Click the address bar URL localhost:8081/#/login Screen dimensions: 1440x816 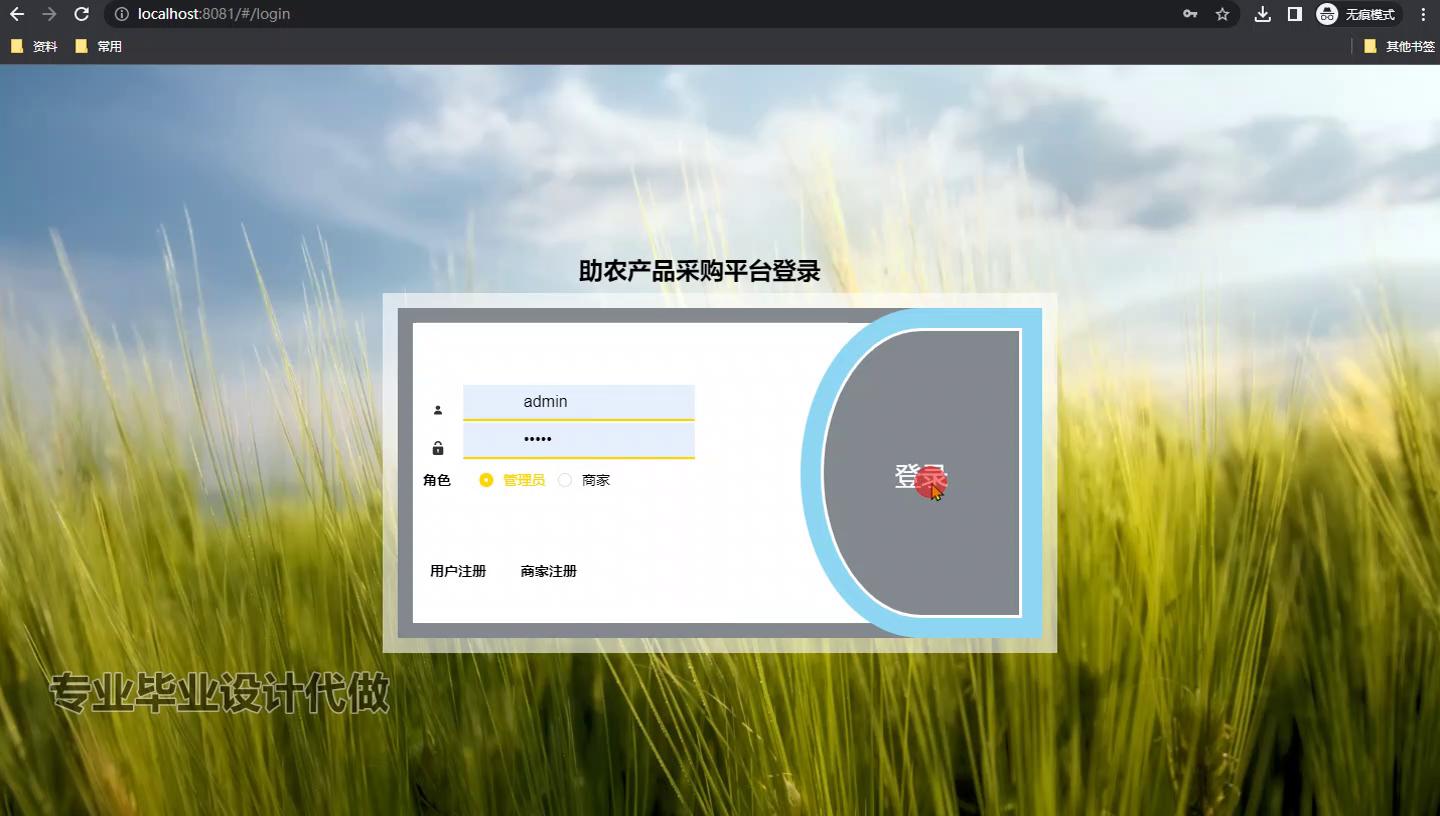coord(214,14)
